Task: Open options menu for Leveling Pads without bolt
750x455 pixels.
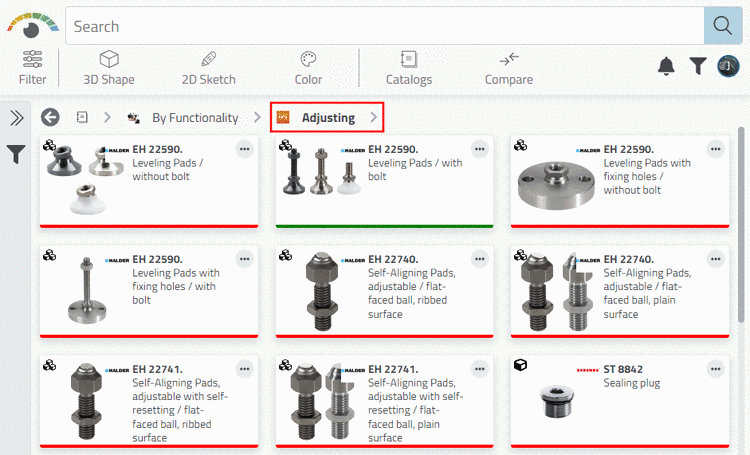Action: 244,149
